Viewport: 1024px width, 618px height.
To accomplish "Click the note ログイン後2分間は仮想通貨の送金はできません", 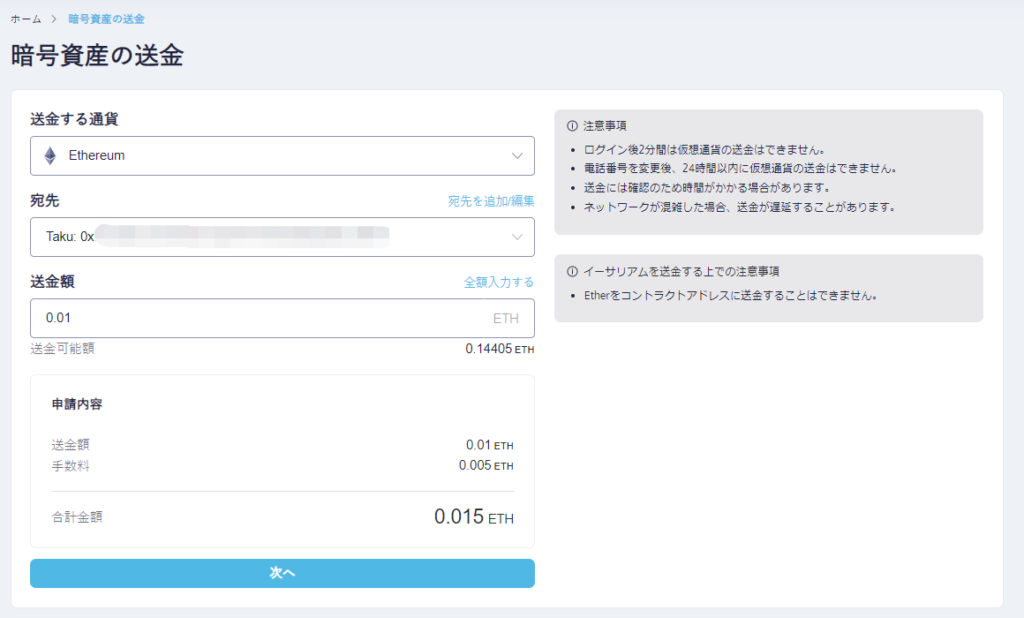I will pos(705,150).
